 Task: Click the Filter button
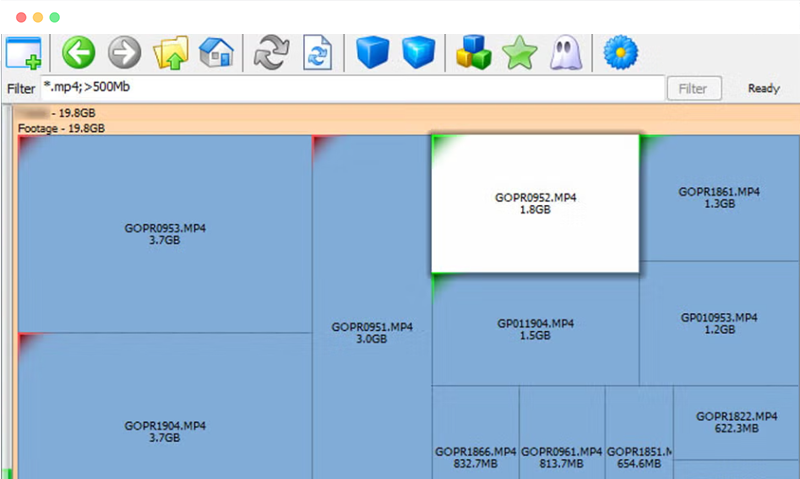692,88
